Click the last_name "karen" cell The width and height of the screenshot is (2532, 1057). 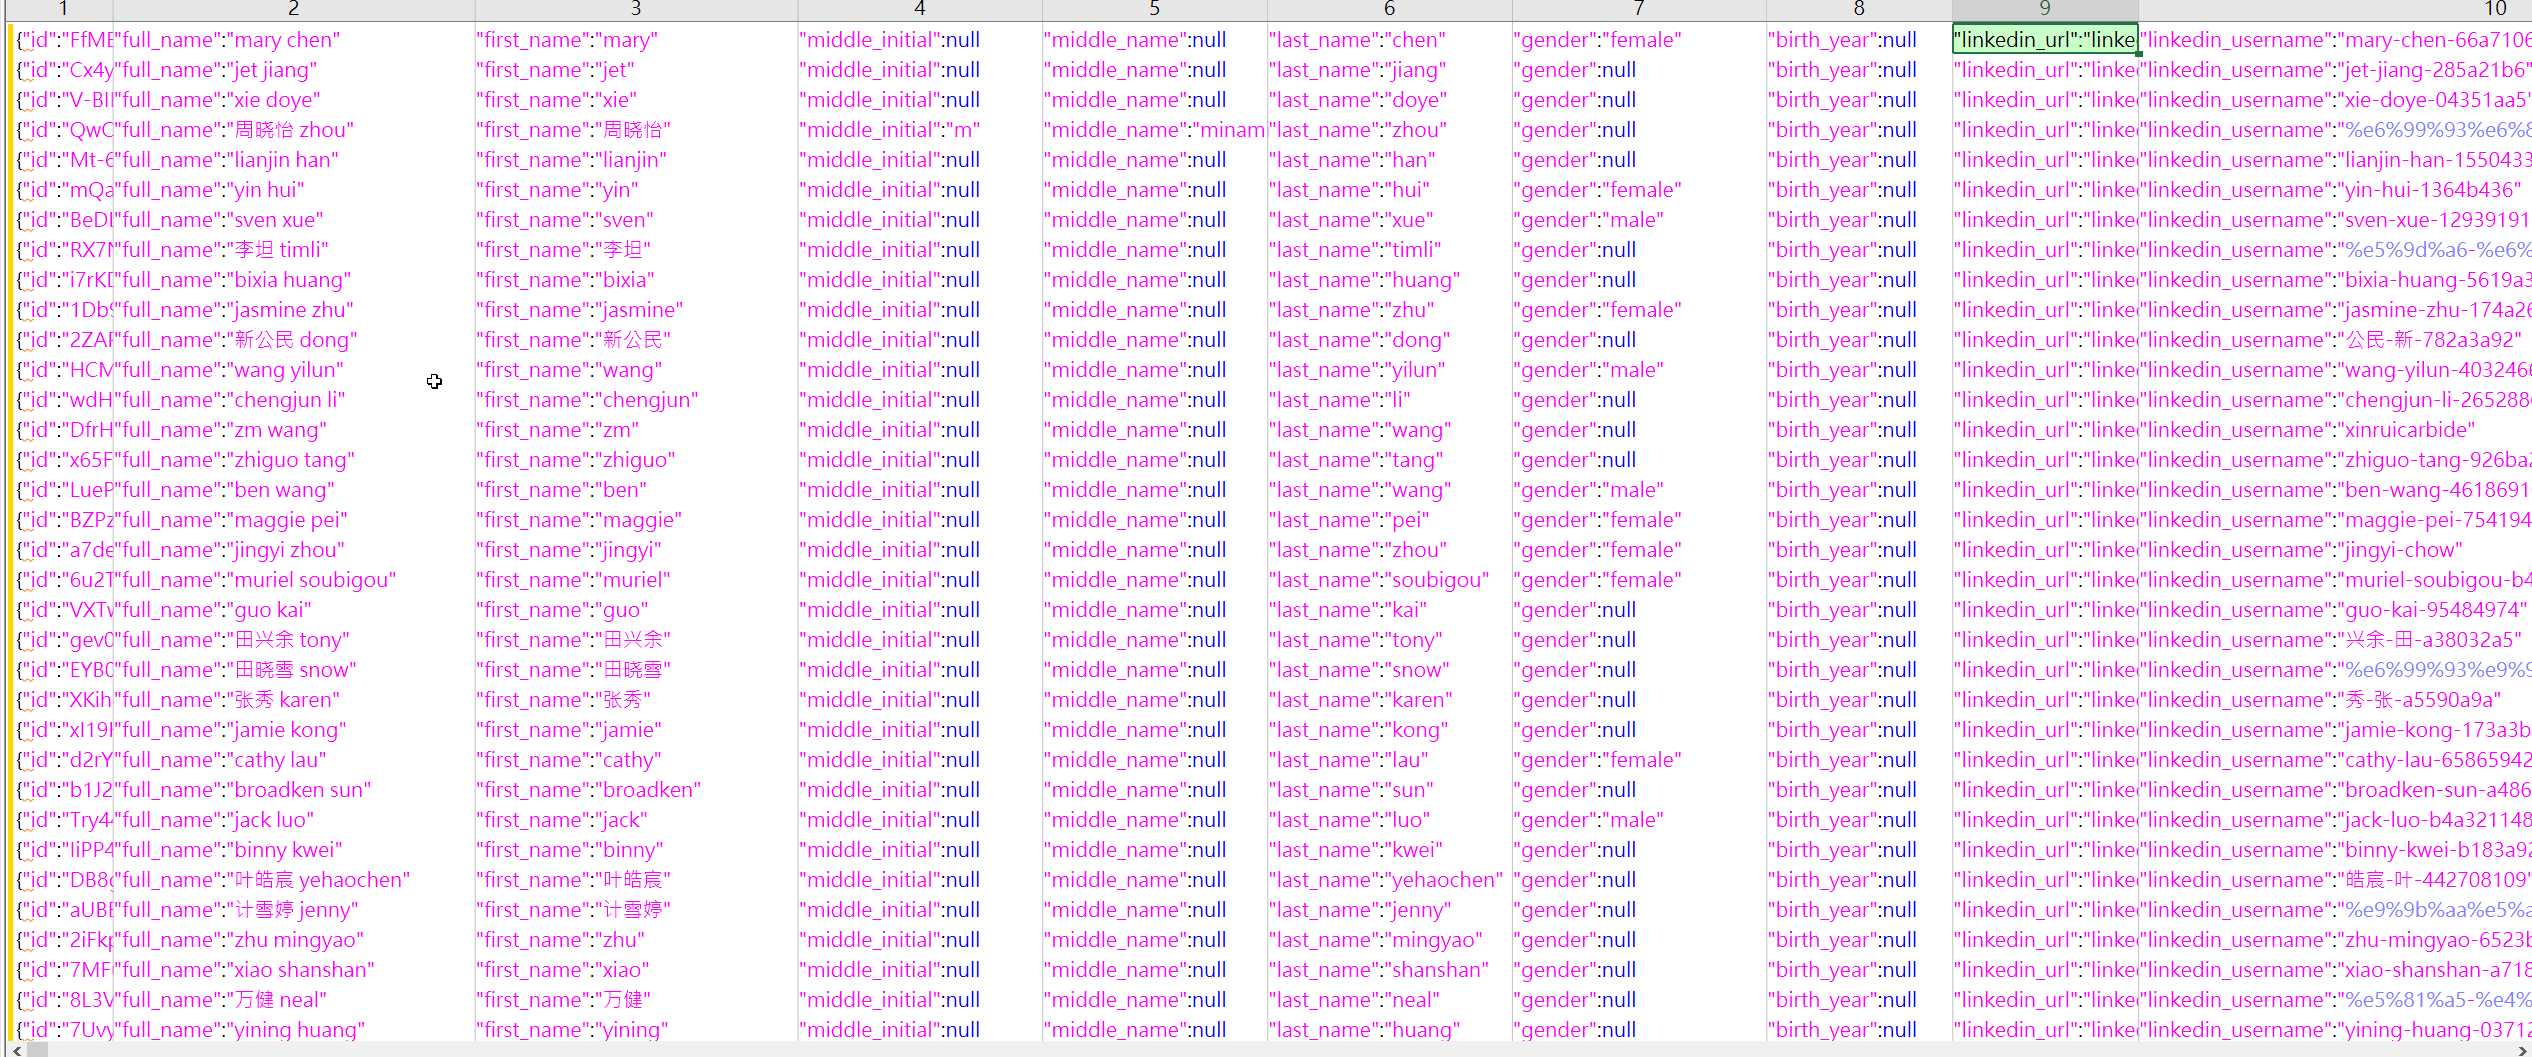click(x=1390, y=700)
